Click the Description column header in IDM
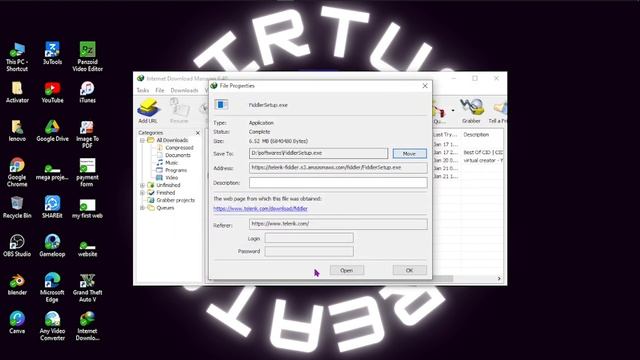 [482, 134]
